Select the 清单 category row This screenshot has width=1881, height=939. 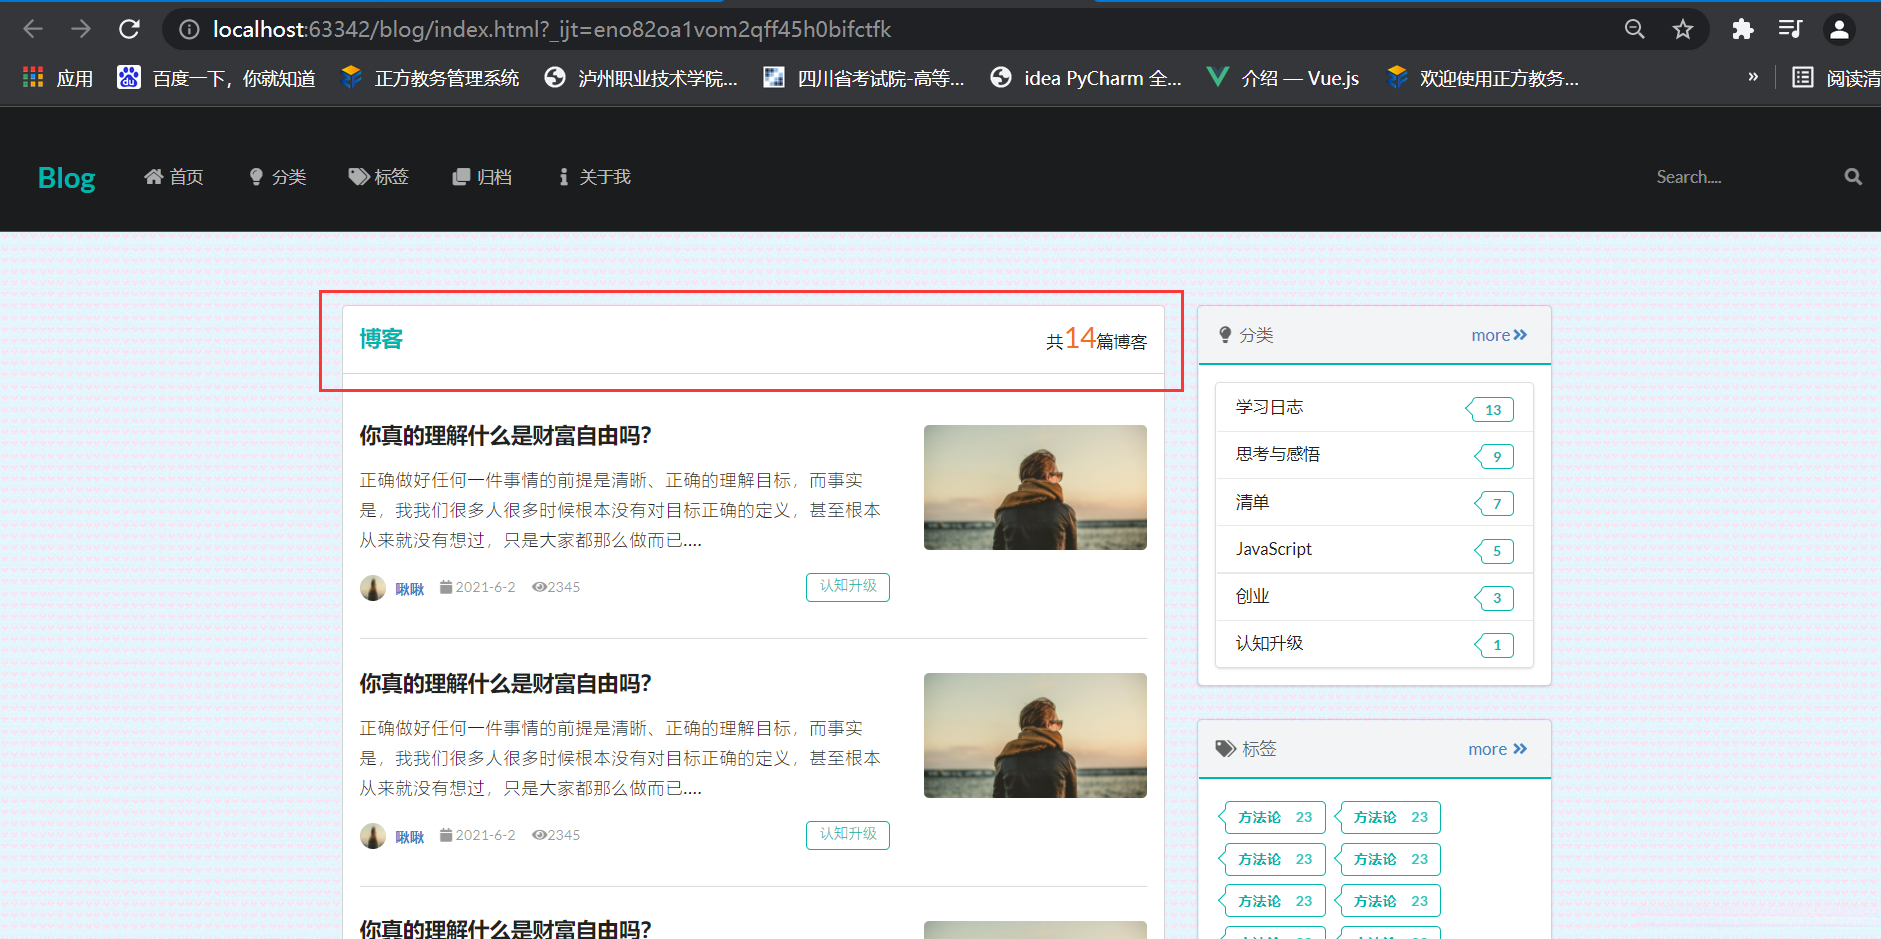tap(1374, 502)
